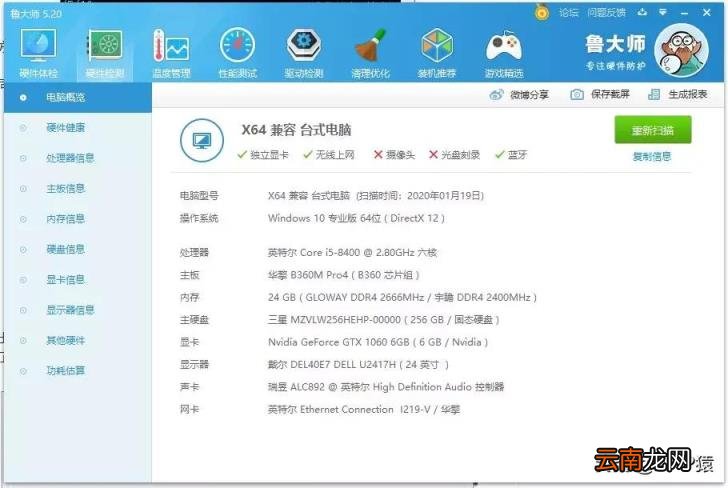Click the 电脑型号 scan date text
Viewport: 728px width, 488px height.
pyautogui.click(x=376, y=195)
